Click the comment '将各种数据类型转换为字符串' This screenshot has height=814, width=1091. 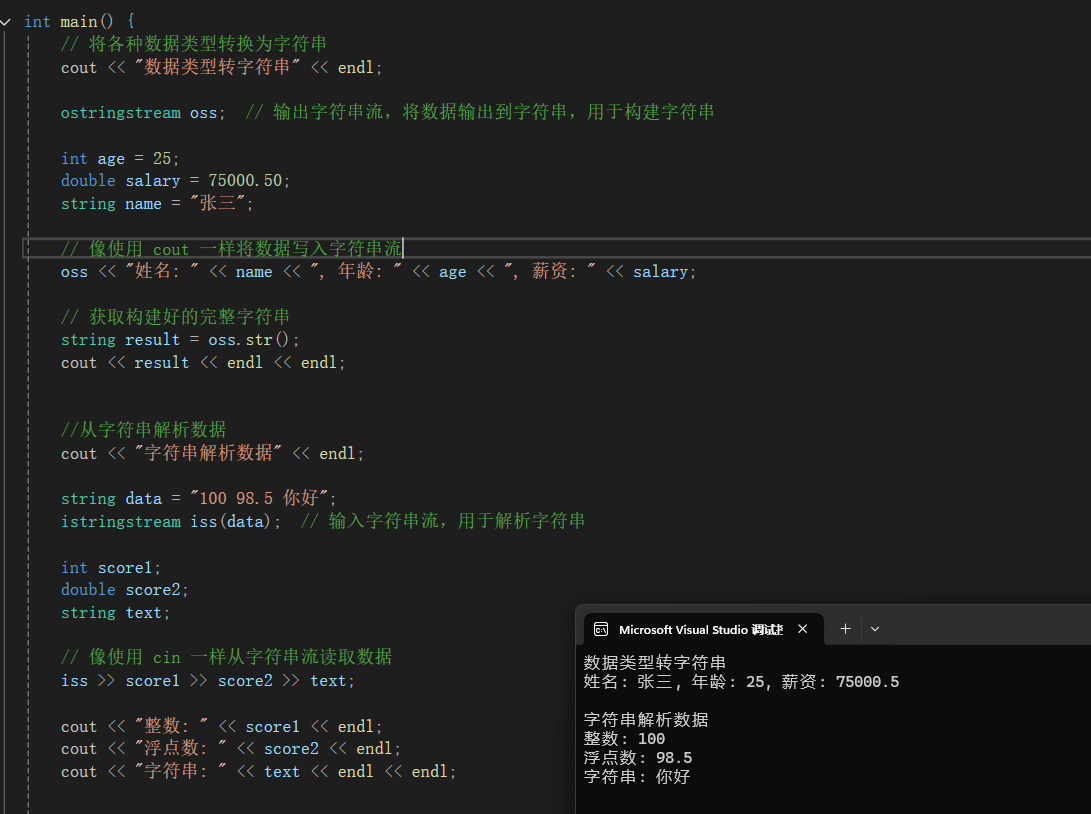193,44
